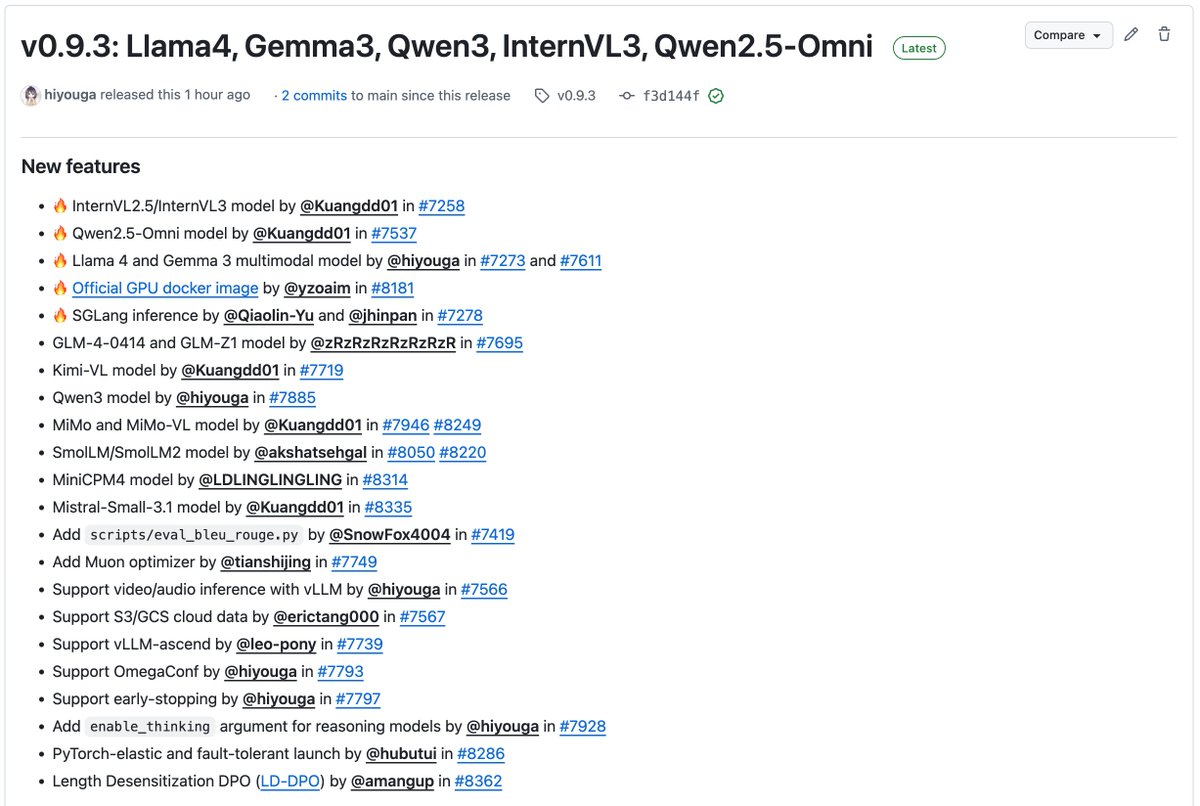
Task: Open @akshatsehgal profile
Action: point(310,452)
